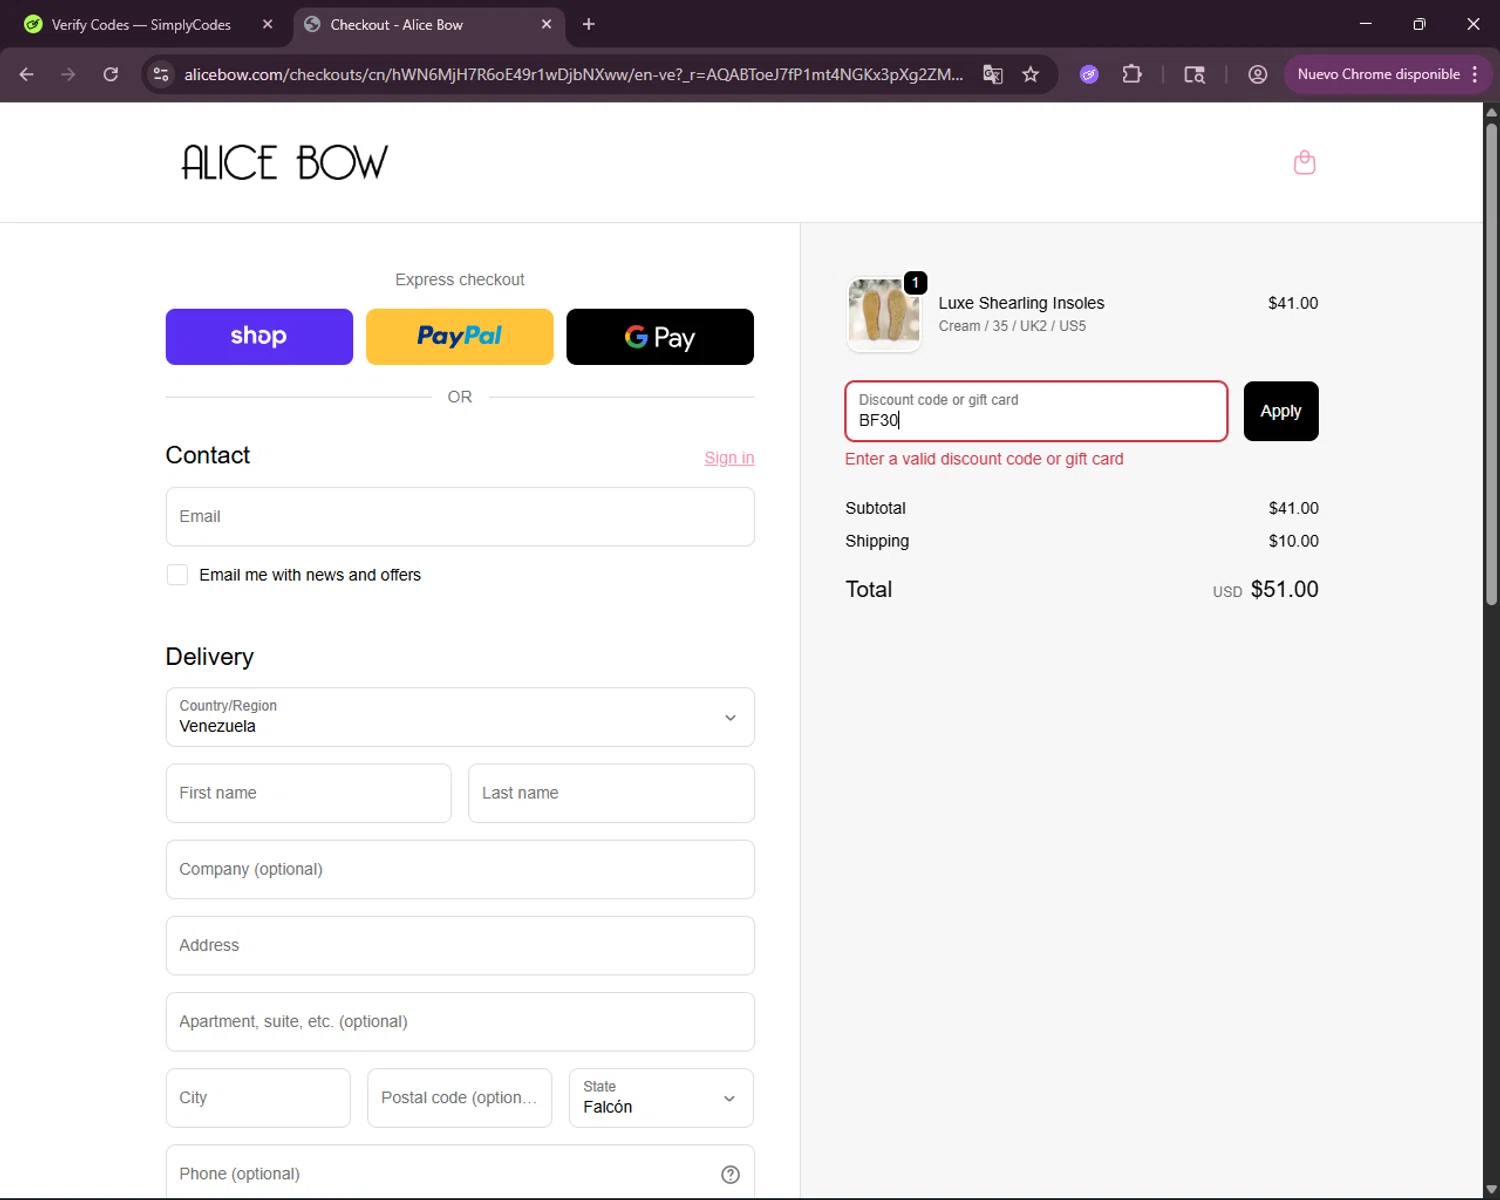Apply the discount code

pos(1281,411)
